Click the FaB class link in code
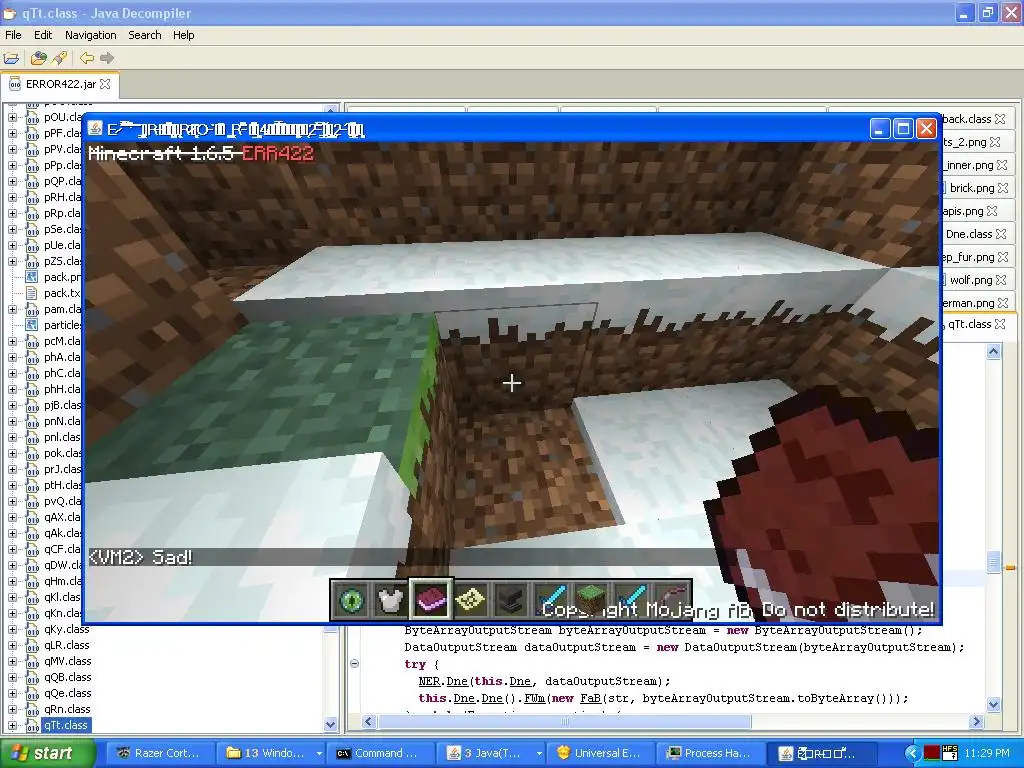This screenshot has height=768, width=1024. [x=590, y=698]
